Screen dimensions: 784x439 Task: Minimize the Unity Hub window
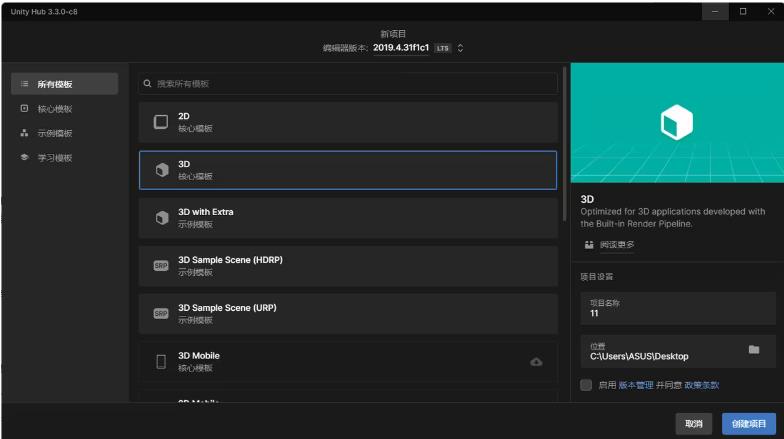[715, 12]
